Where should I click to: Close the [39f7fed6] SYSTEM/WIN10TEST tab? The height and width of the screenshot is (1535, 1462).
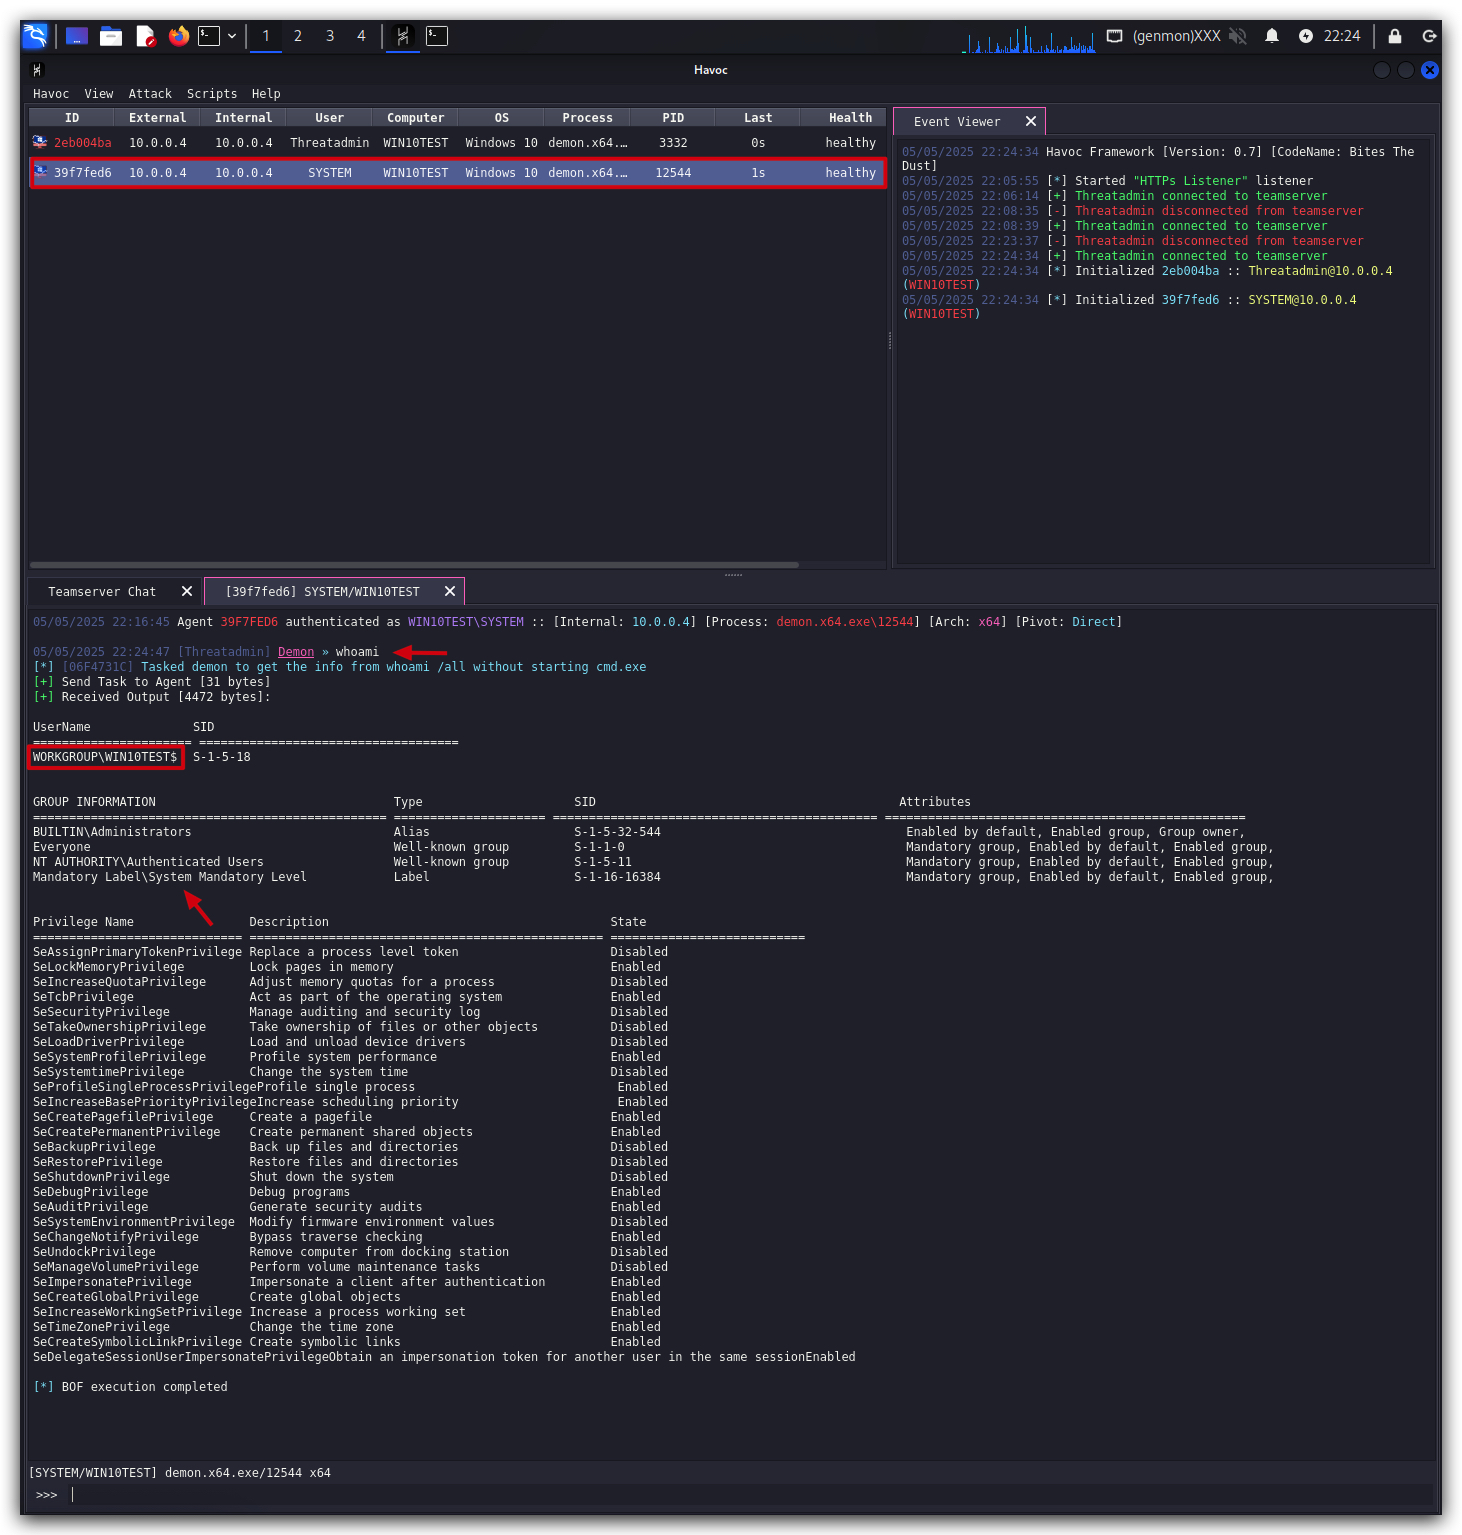tap(450, 592)
